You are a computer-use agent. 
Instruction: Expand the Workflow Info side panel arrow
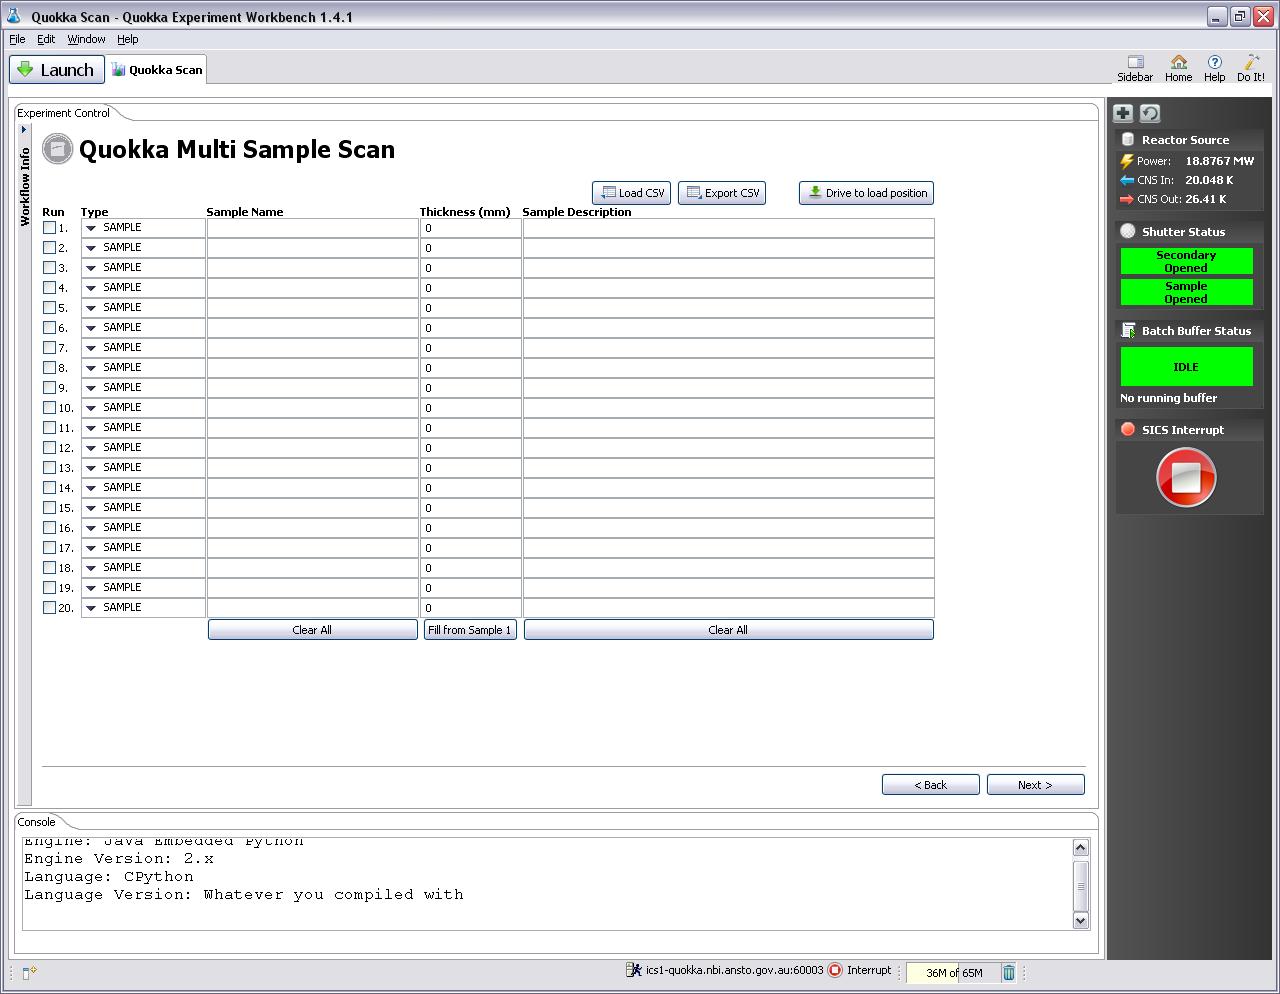24,129
